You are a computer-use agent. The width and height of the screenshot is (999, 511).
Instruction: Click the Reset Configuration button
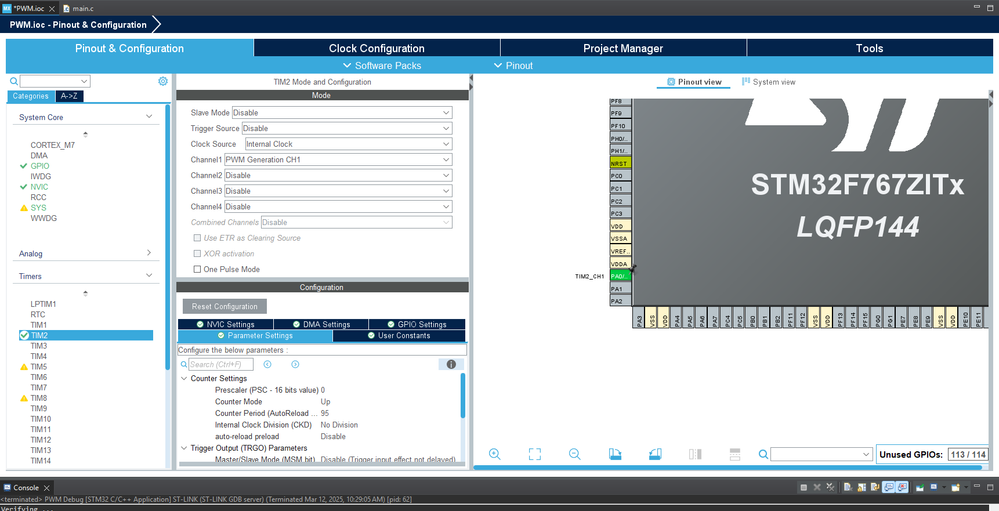pyautogui.click(x=224, y=306)
